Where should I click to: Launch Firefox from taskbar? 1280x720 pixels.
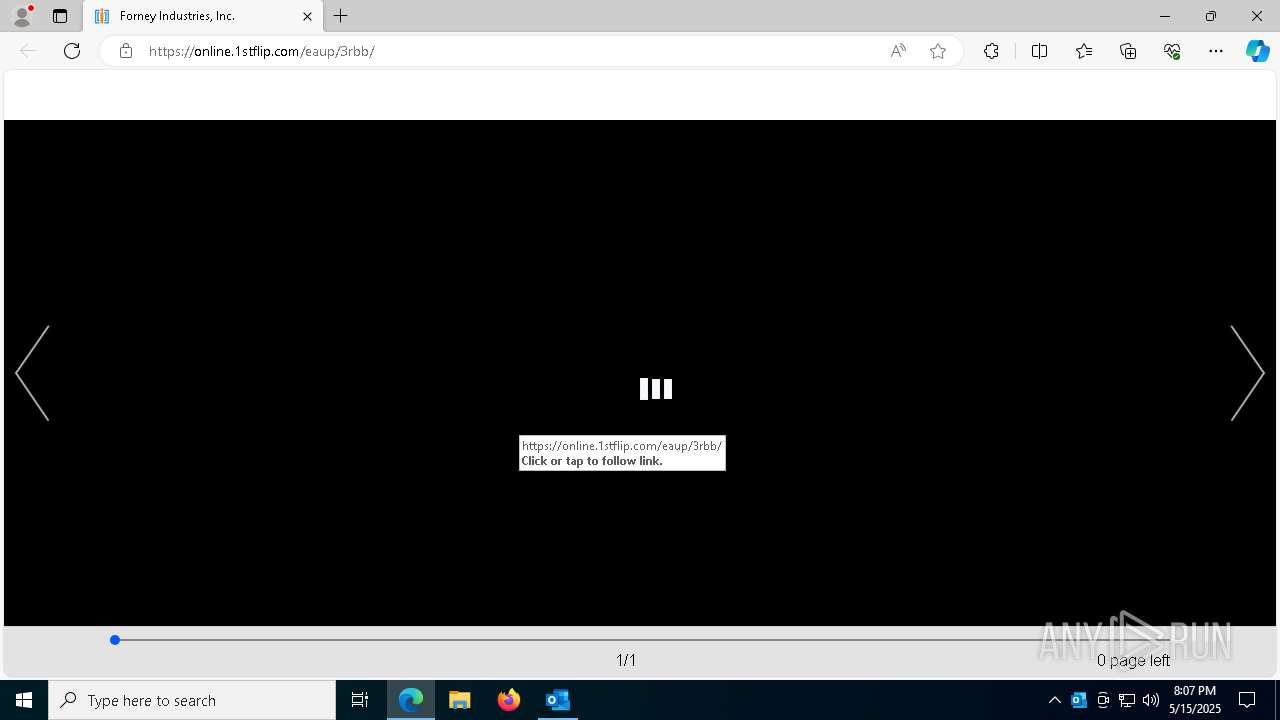(509, 700)
